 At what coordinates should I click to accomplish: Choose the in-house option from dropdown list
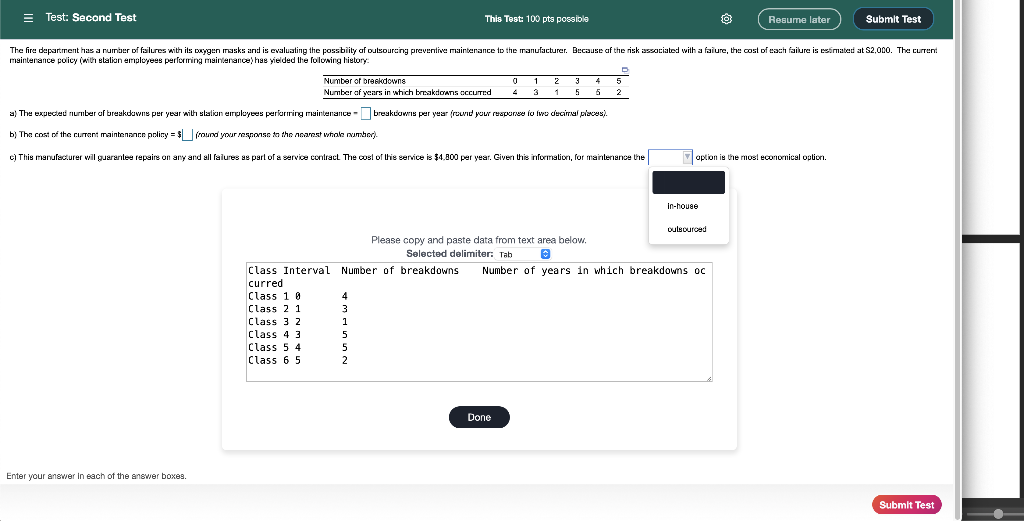682,206
